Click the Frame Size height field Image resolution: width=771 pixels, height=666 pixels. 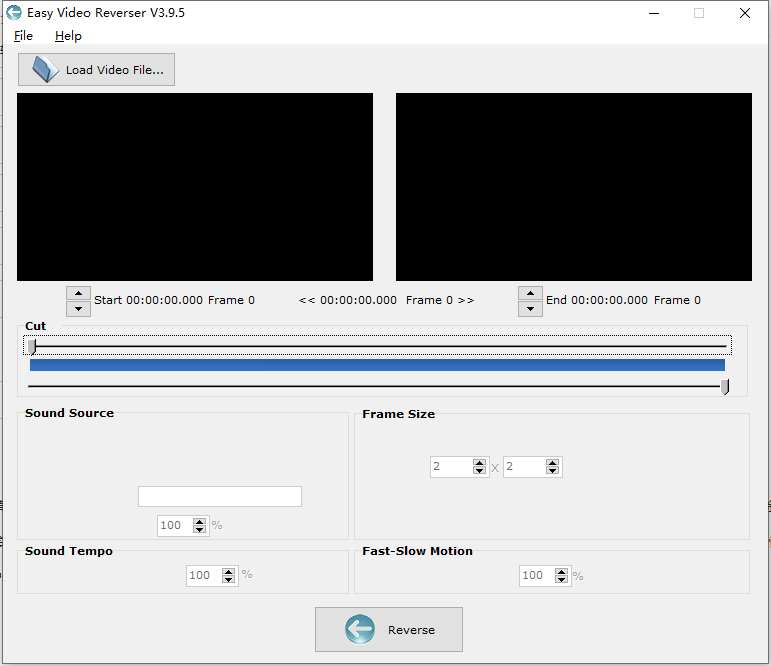(525, 466)
